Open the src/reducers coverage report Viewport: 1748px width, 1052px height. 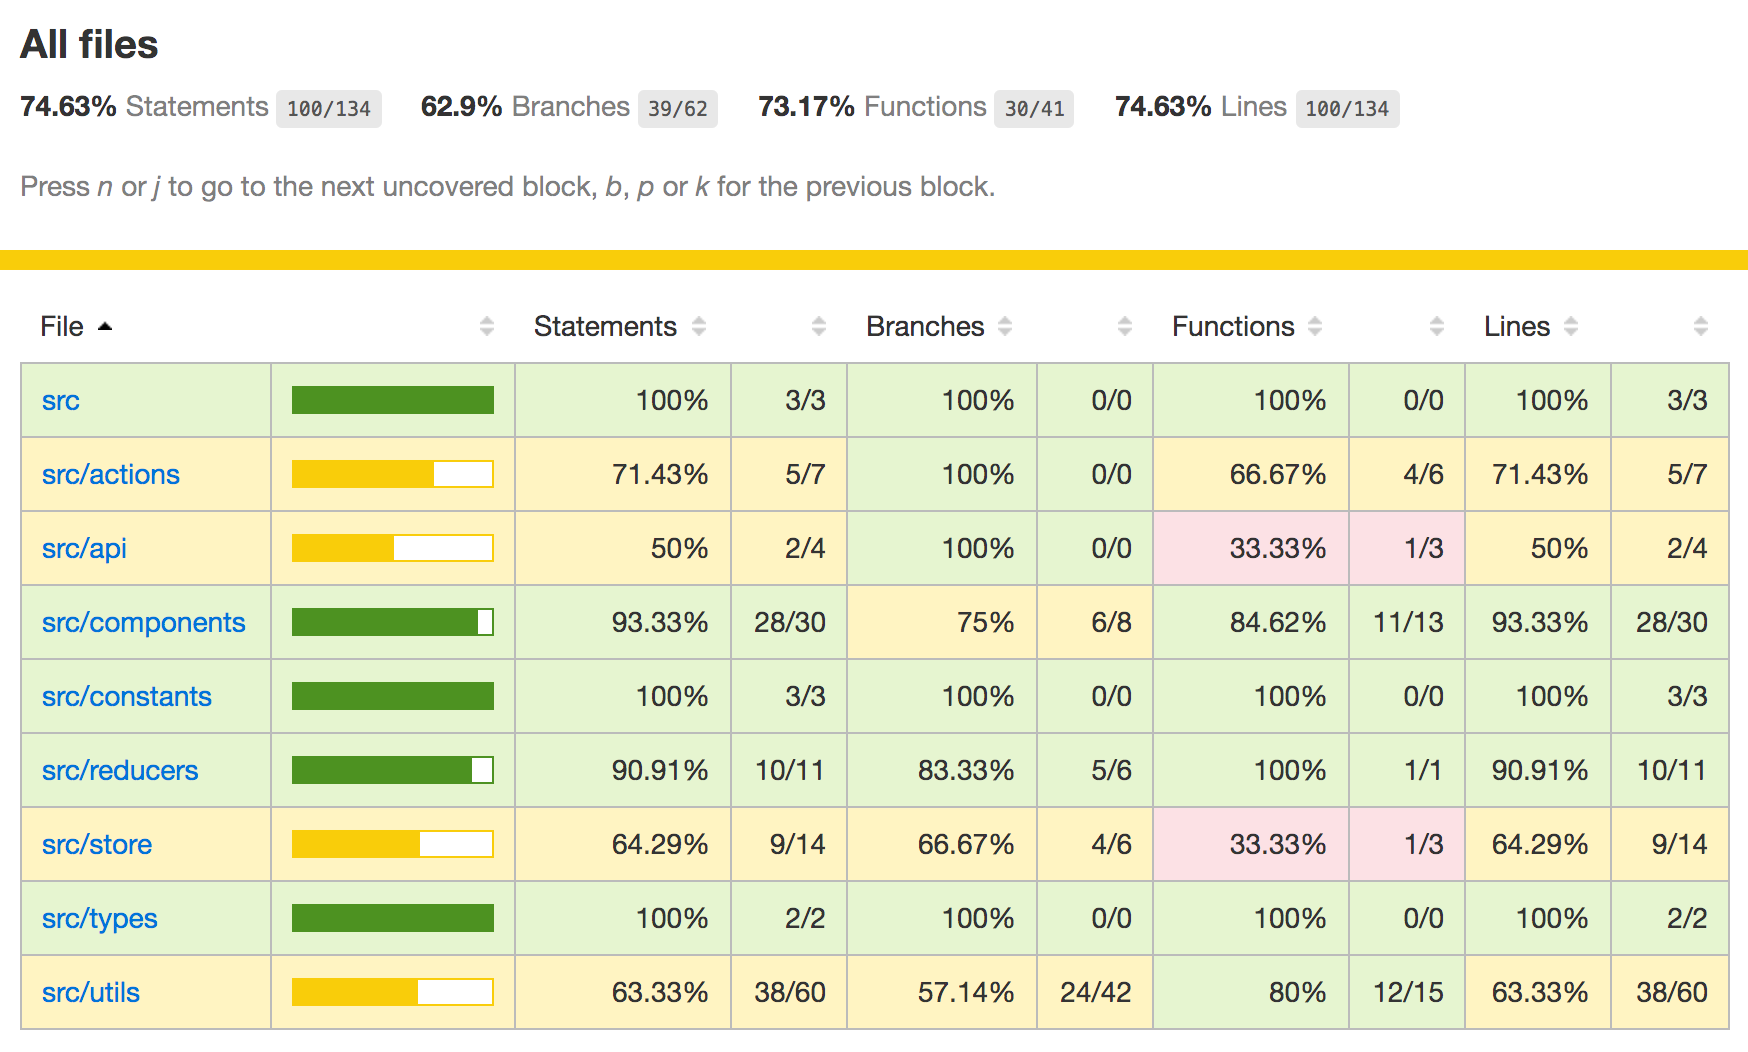tap(120, 770)
